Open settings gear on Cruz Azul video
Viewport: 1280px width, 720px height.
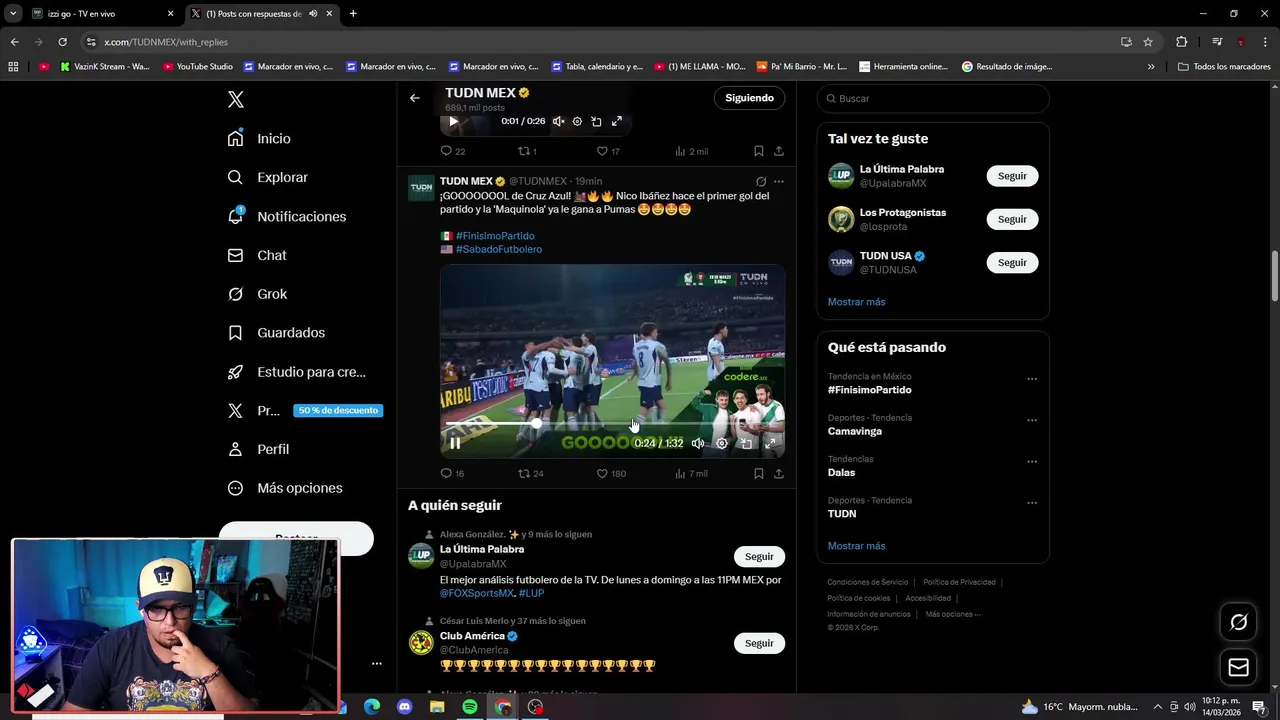tap(721, 443)
